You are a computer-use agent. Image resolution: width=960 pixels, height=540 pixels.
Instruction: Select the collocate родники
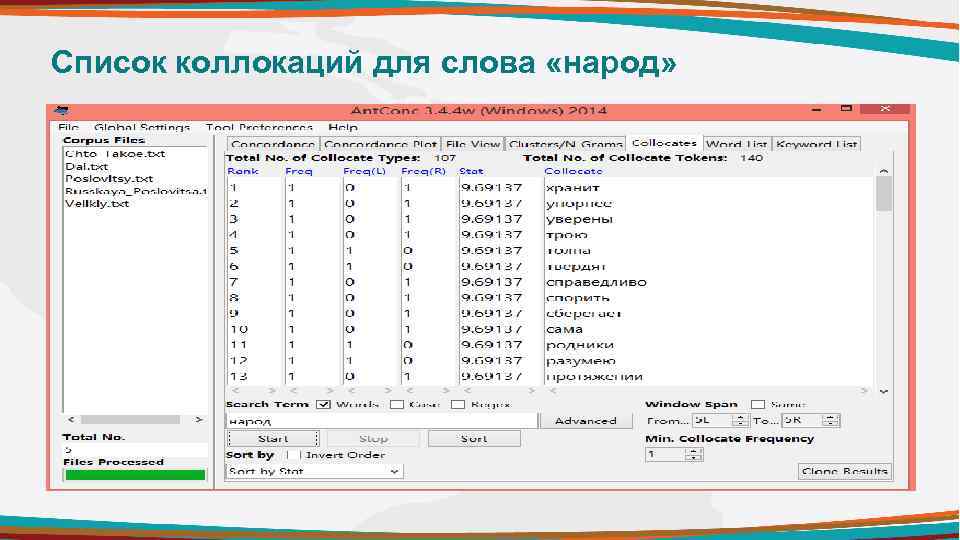tap(579, 345)
